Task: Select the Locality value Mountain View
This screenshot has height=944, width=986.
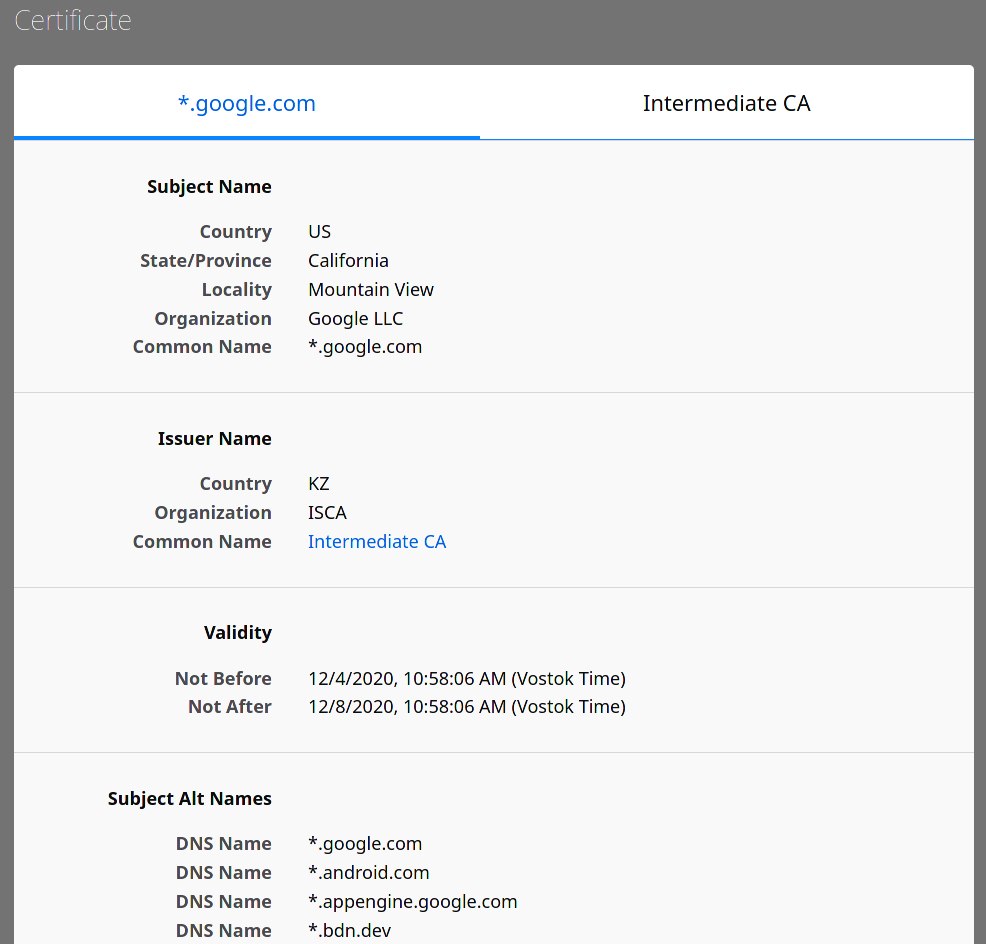Action: point(371,289)
